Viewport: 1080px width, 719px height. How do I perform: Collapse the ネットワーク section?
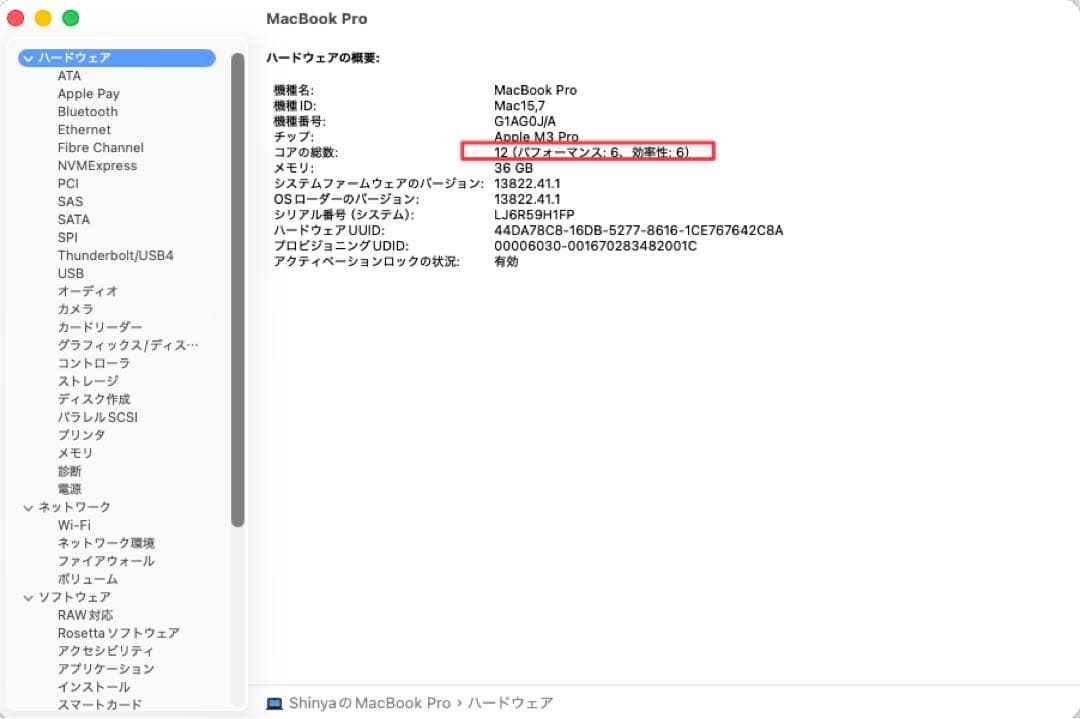(x=27, y=507)
